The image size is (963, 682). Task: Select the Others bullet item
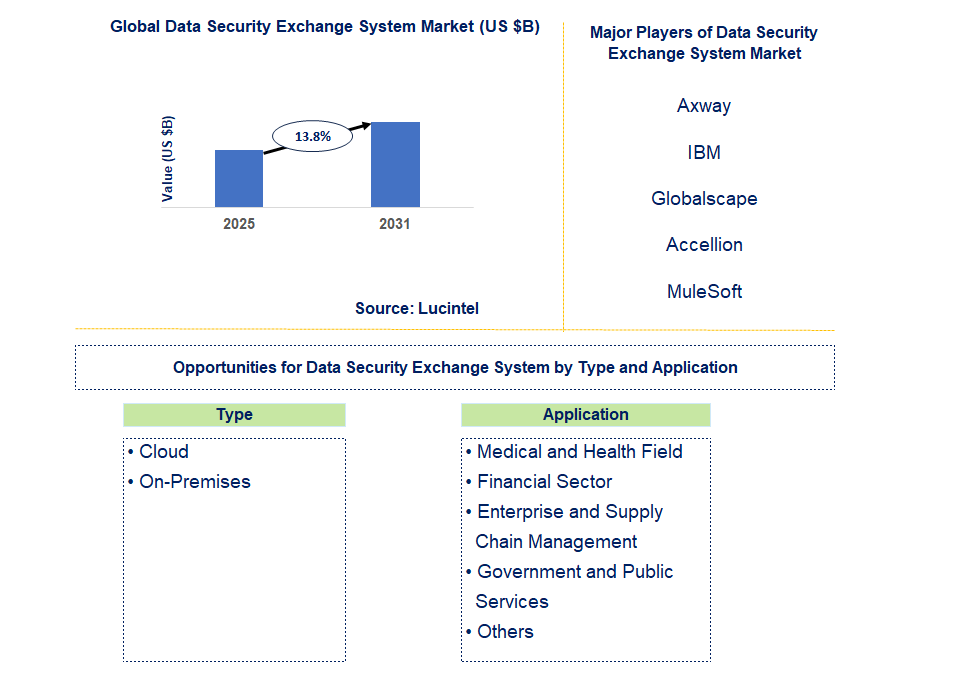[499, 632]
